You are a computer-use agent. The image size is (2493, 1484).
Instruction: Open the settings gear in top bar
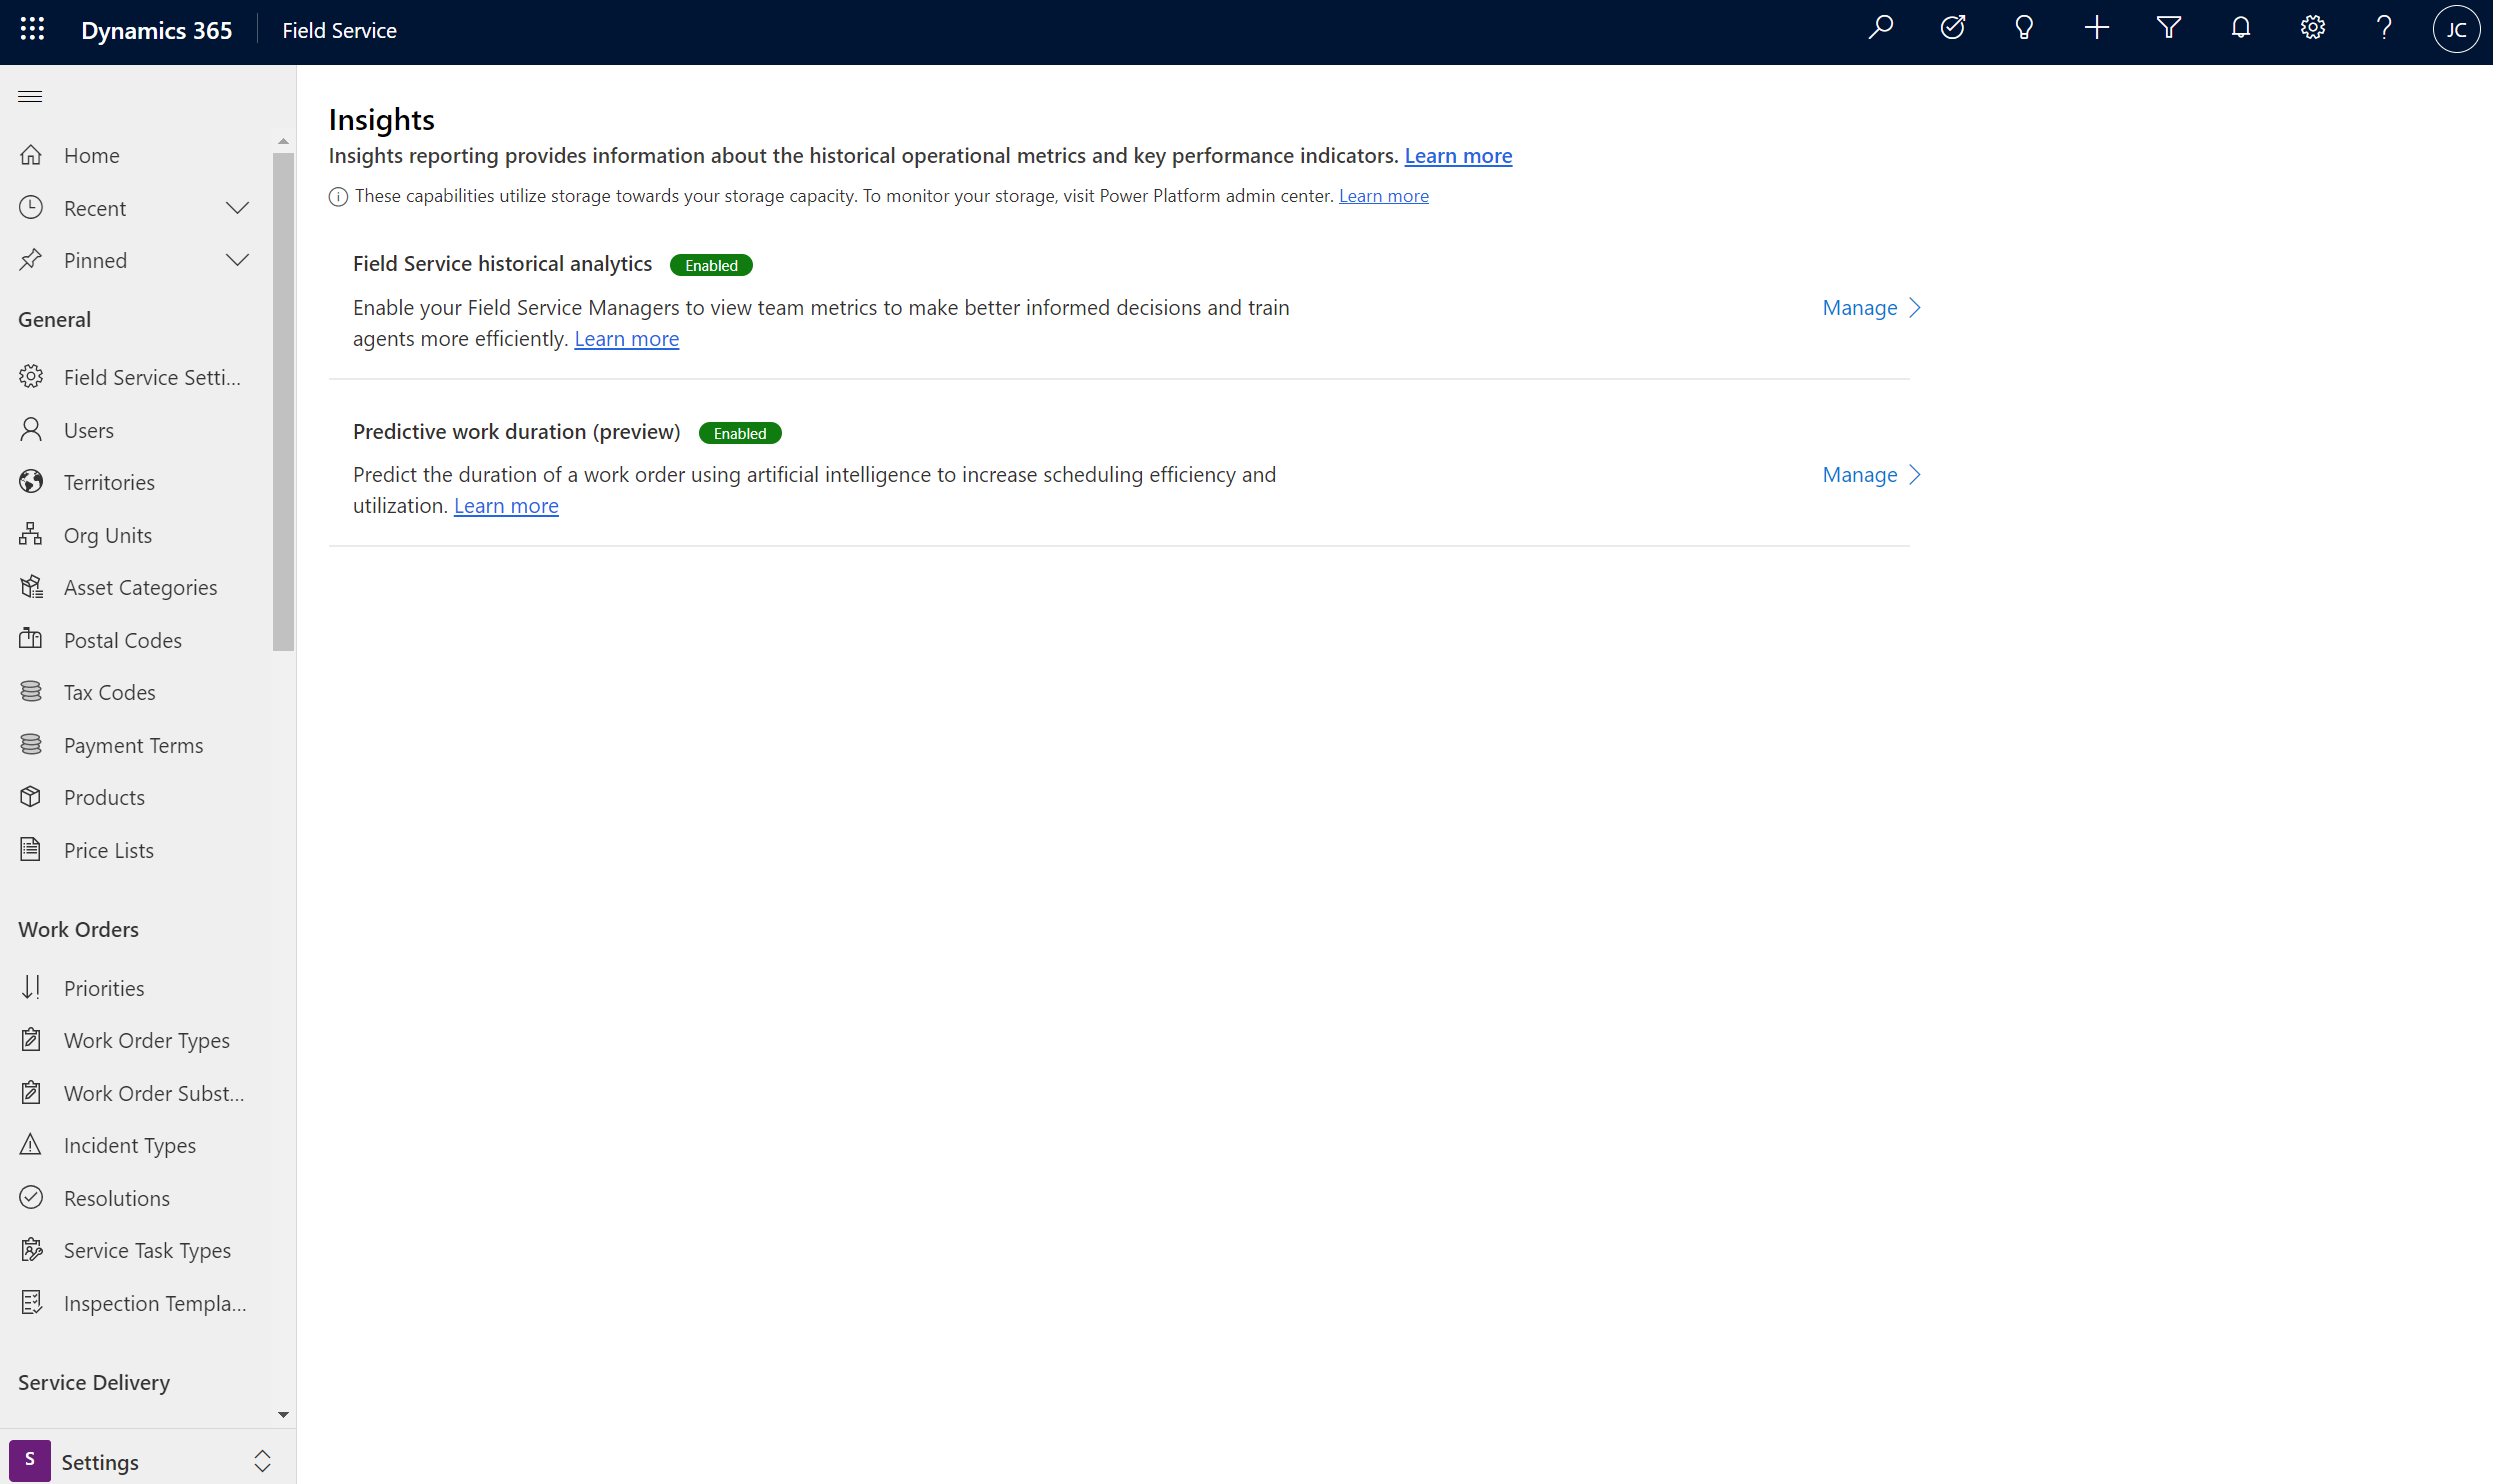pyautogui.click(x=2312, y=28)
